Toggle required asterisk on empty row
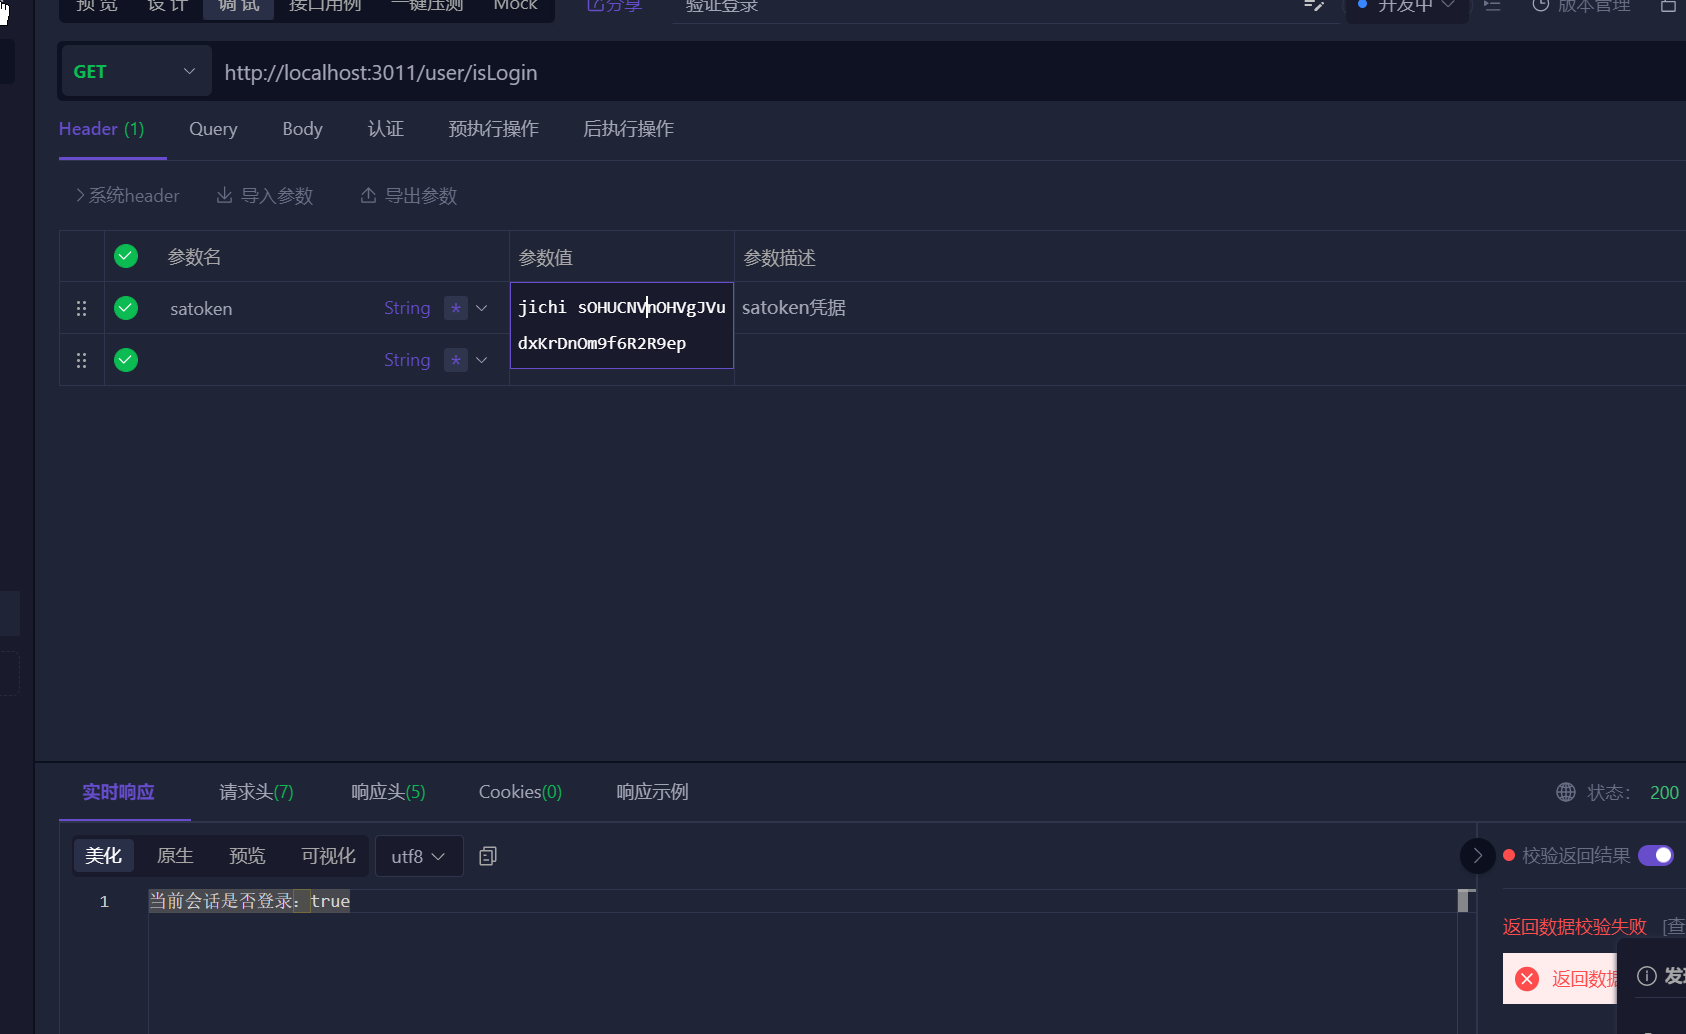Screen dimensions: 1686x1034 [456, 360]
